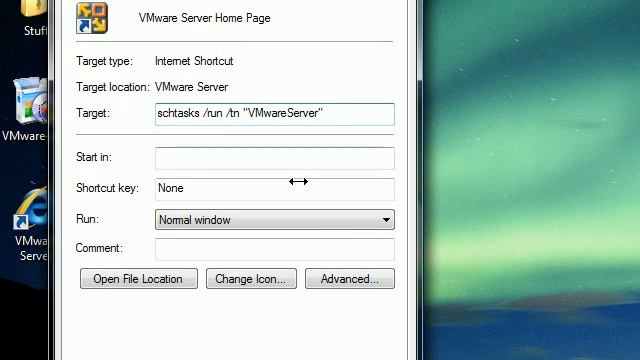Click the Target field containing schtasks command
Screen dimensions: 640x360
pos(275,114)
